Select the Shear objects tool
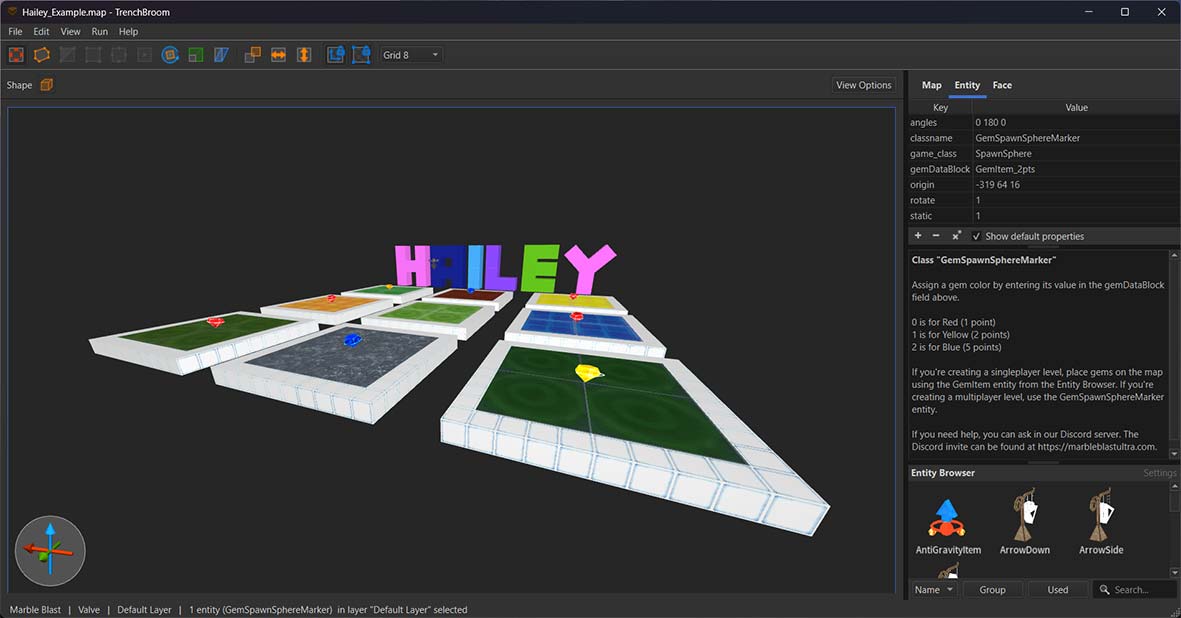 (x=220, y=55)
